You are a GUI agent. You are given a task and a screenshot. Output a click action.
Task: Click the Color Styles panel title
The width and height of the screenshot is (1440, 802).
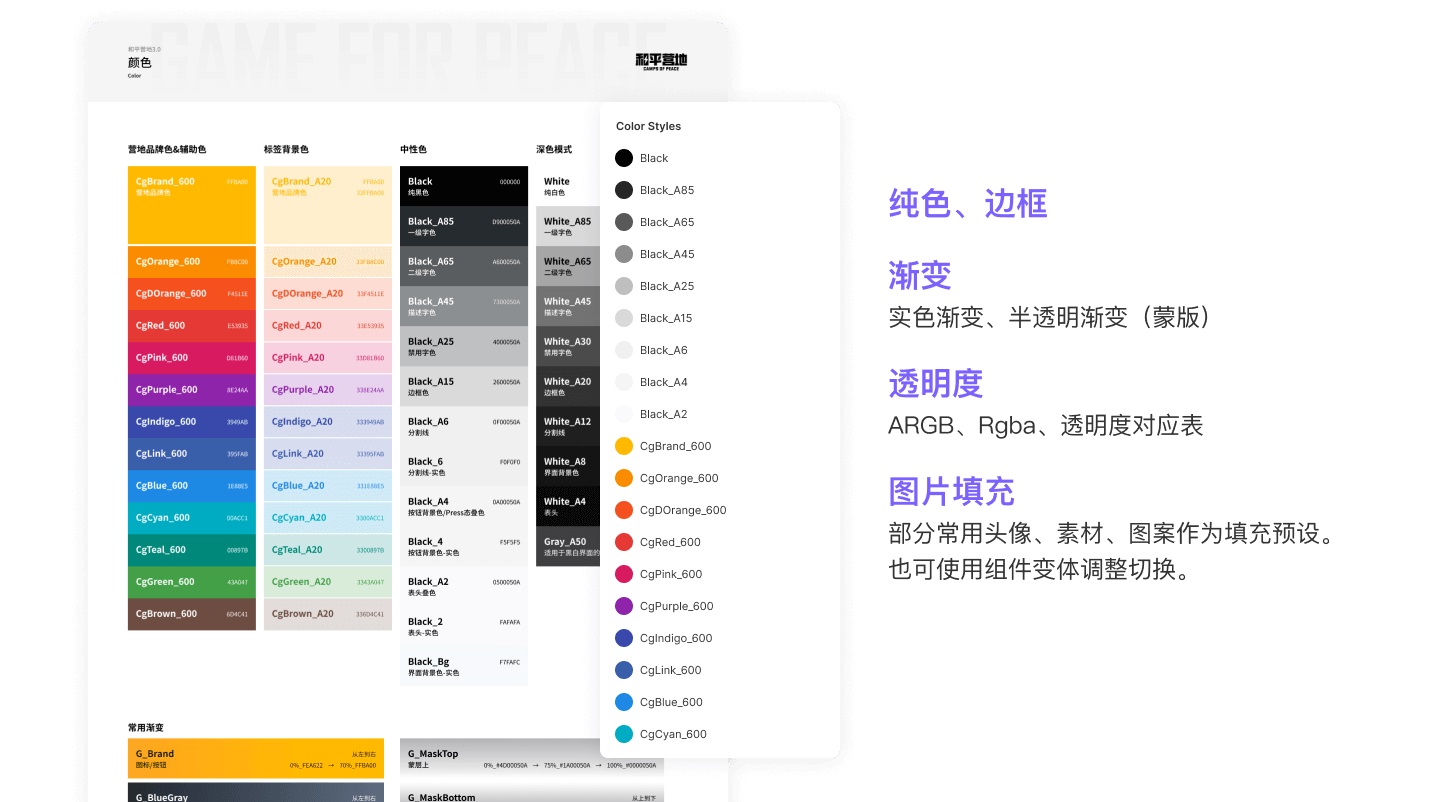click(x=648, y=126)
